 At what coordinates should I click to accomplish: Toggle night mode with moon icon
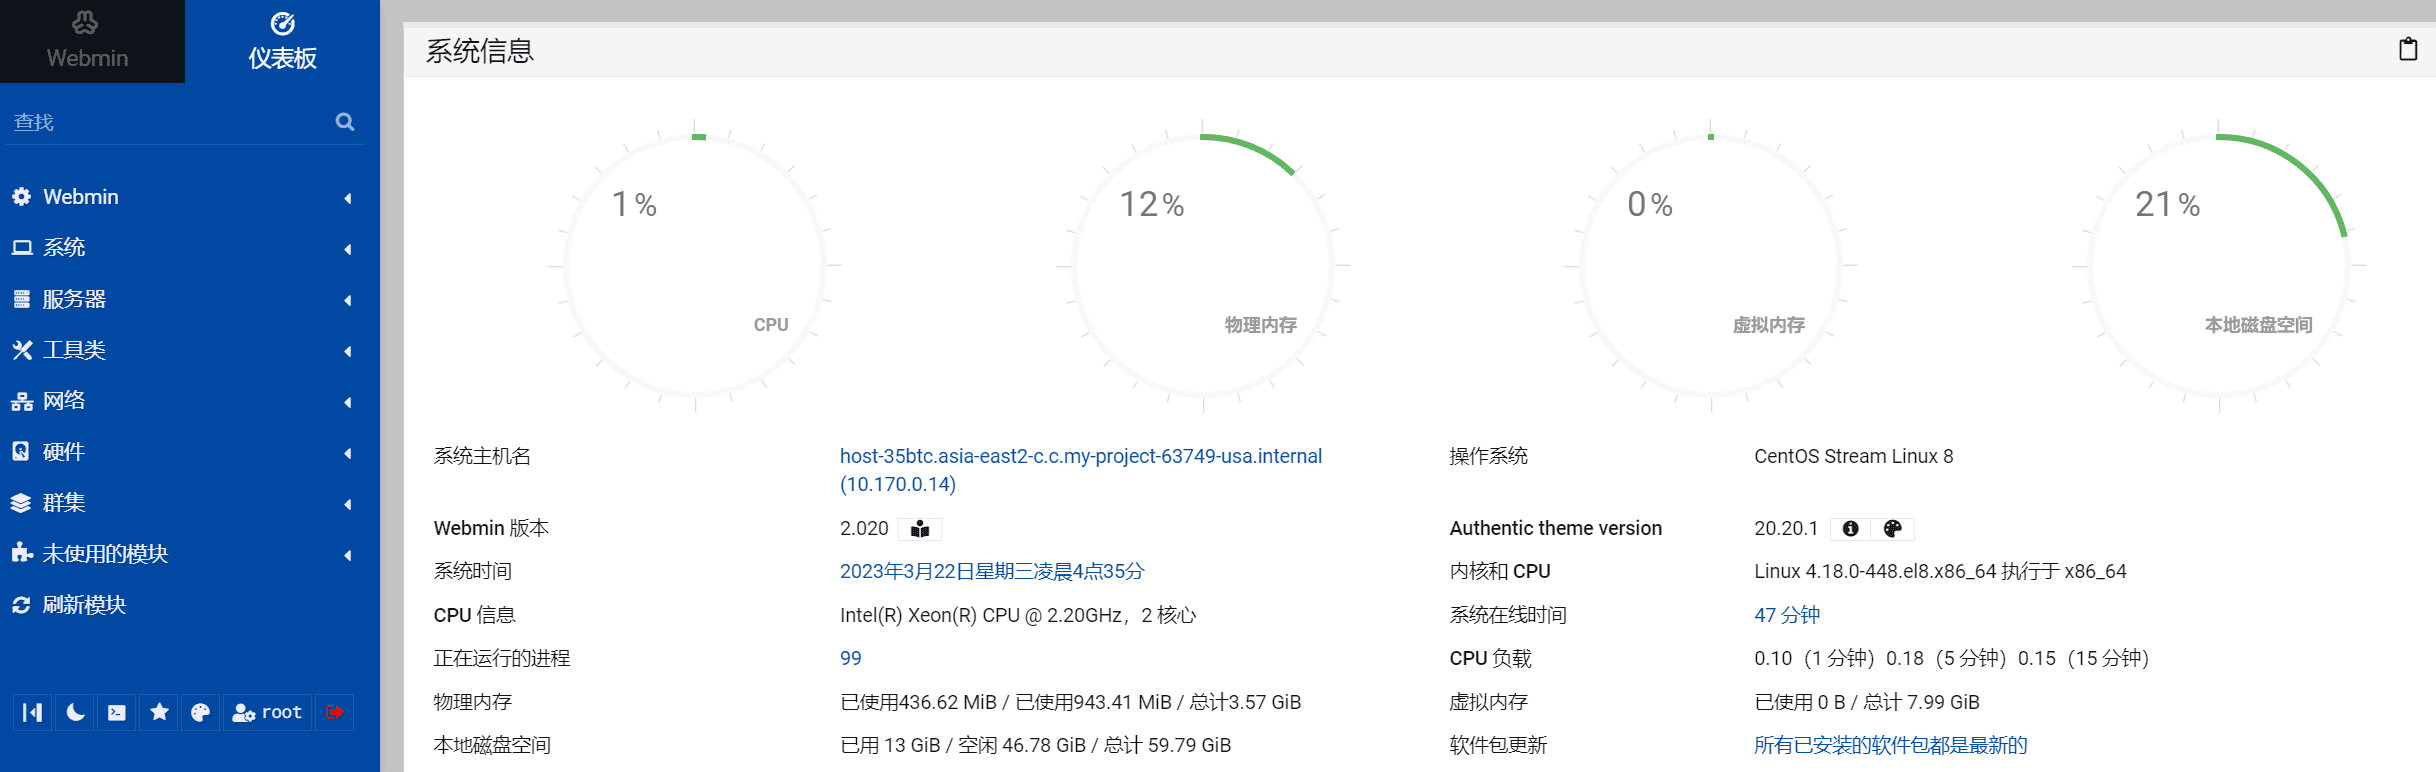75,712
